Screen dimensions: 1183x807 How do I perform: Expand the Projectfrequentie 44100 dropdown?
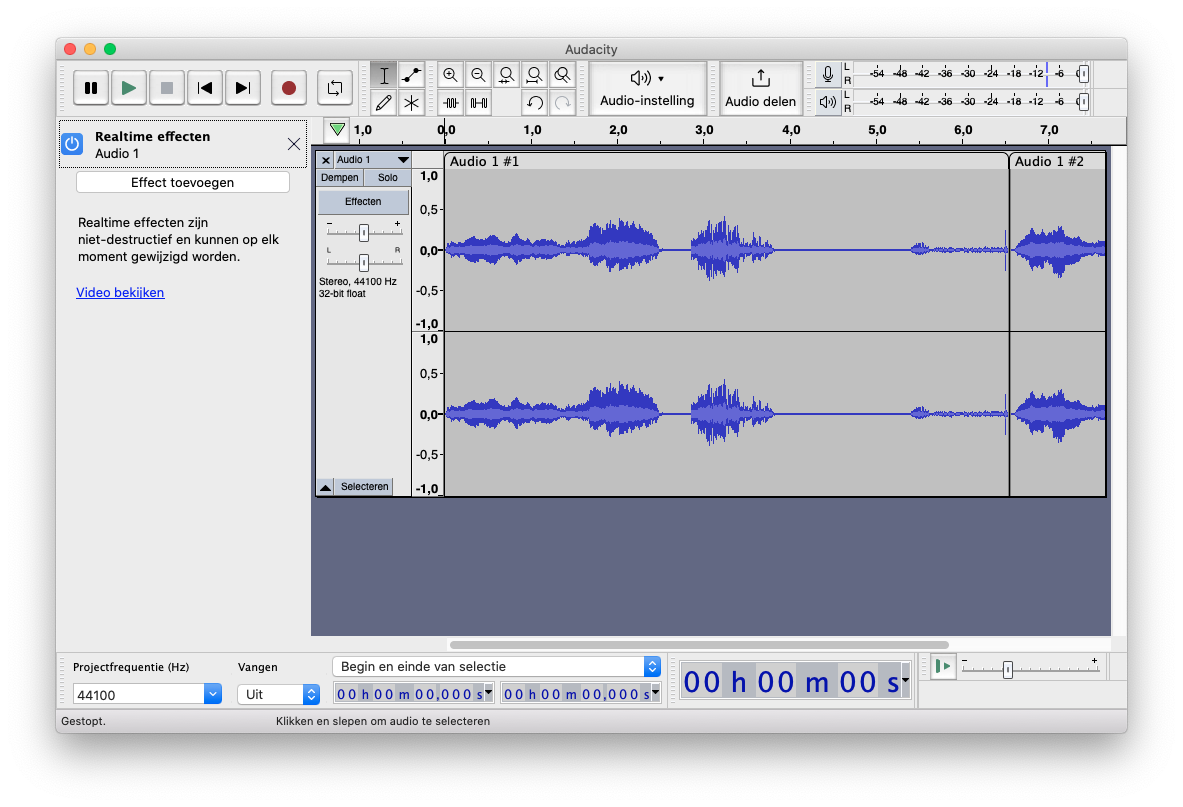[212, 694]
